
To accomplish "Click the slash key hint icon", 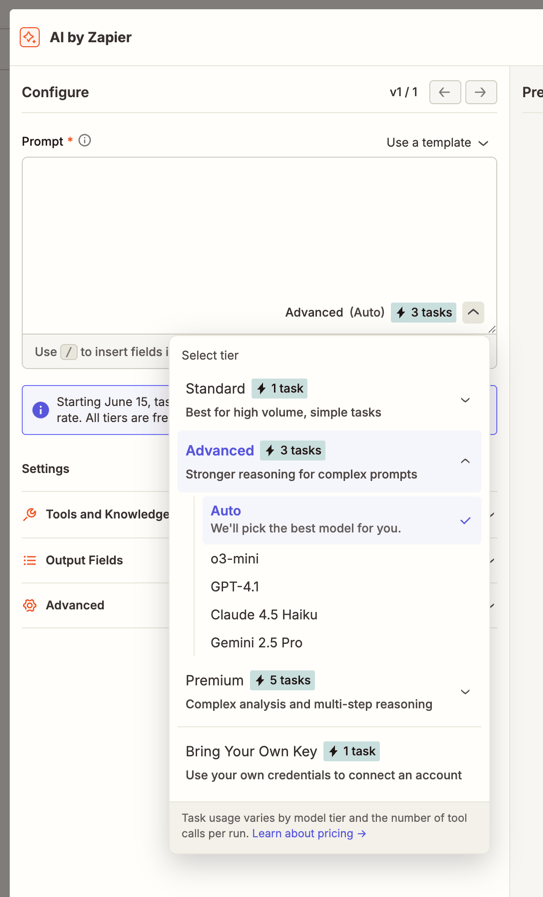I will coord(69,352).
